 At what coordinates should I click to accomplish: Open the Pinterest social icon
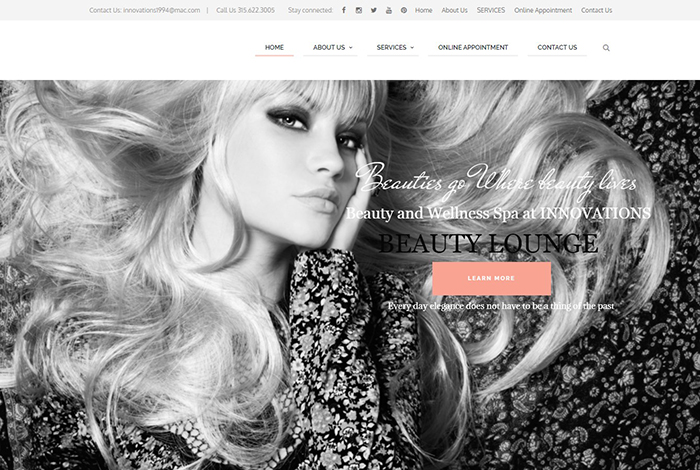(404, 10)
